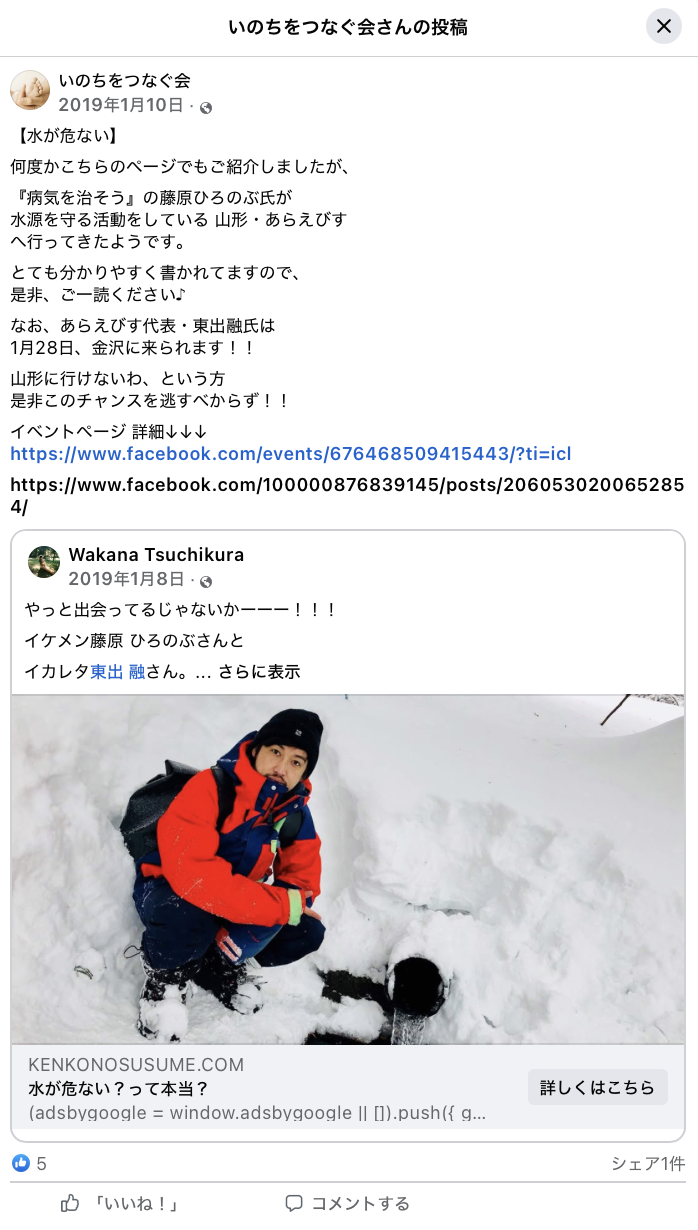Viewport: 698px width, 1230px height.
Task: Open いのちをつなぐ会 profile avatar
Action: [30, 91]
